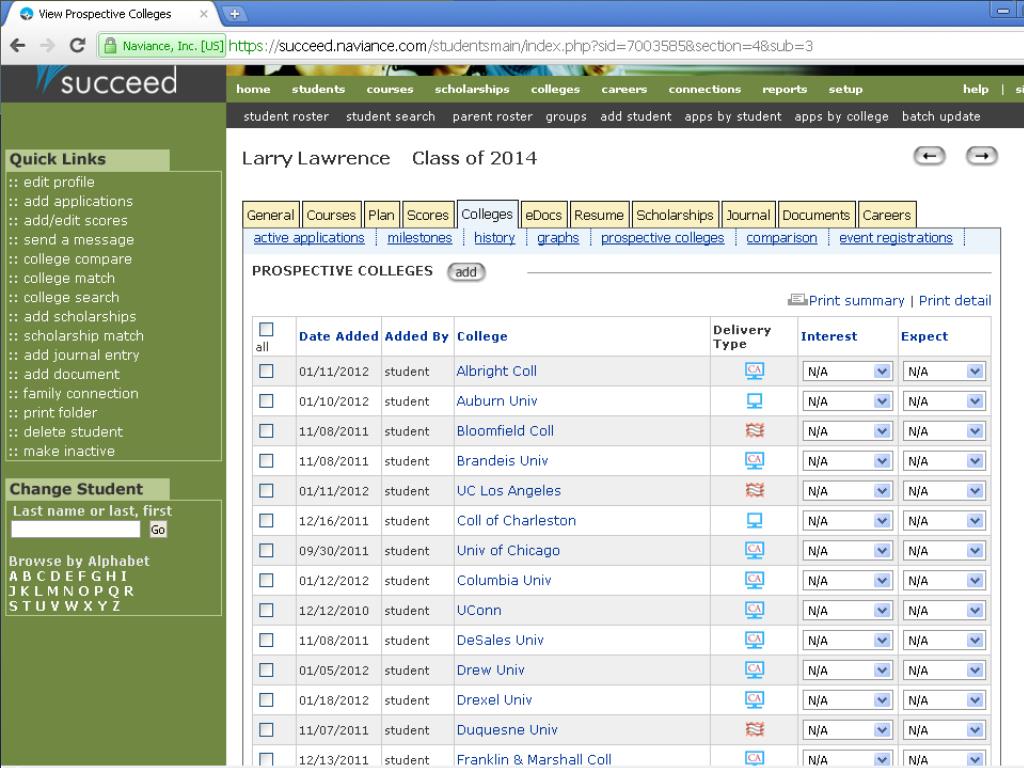Image resolution: width=1024 pixels, height=768 pixels.
Task: Click the add prospective colleges button
Action: click(466, 272)
